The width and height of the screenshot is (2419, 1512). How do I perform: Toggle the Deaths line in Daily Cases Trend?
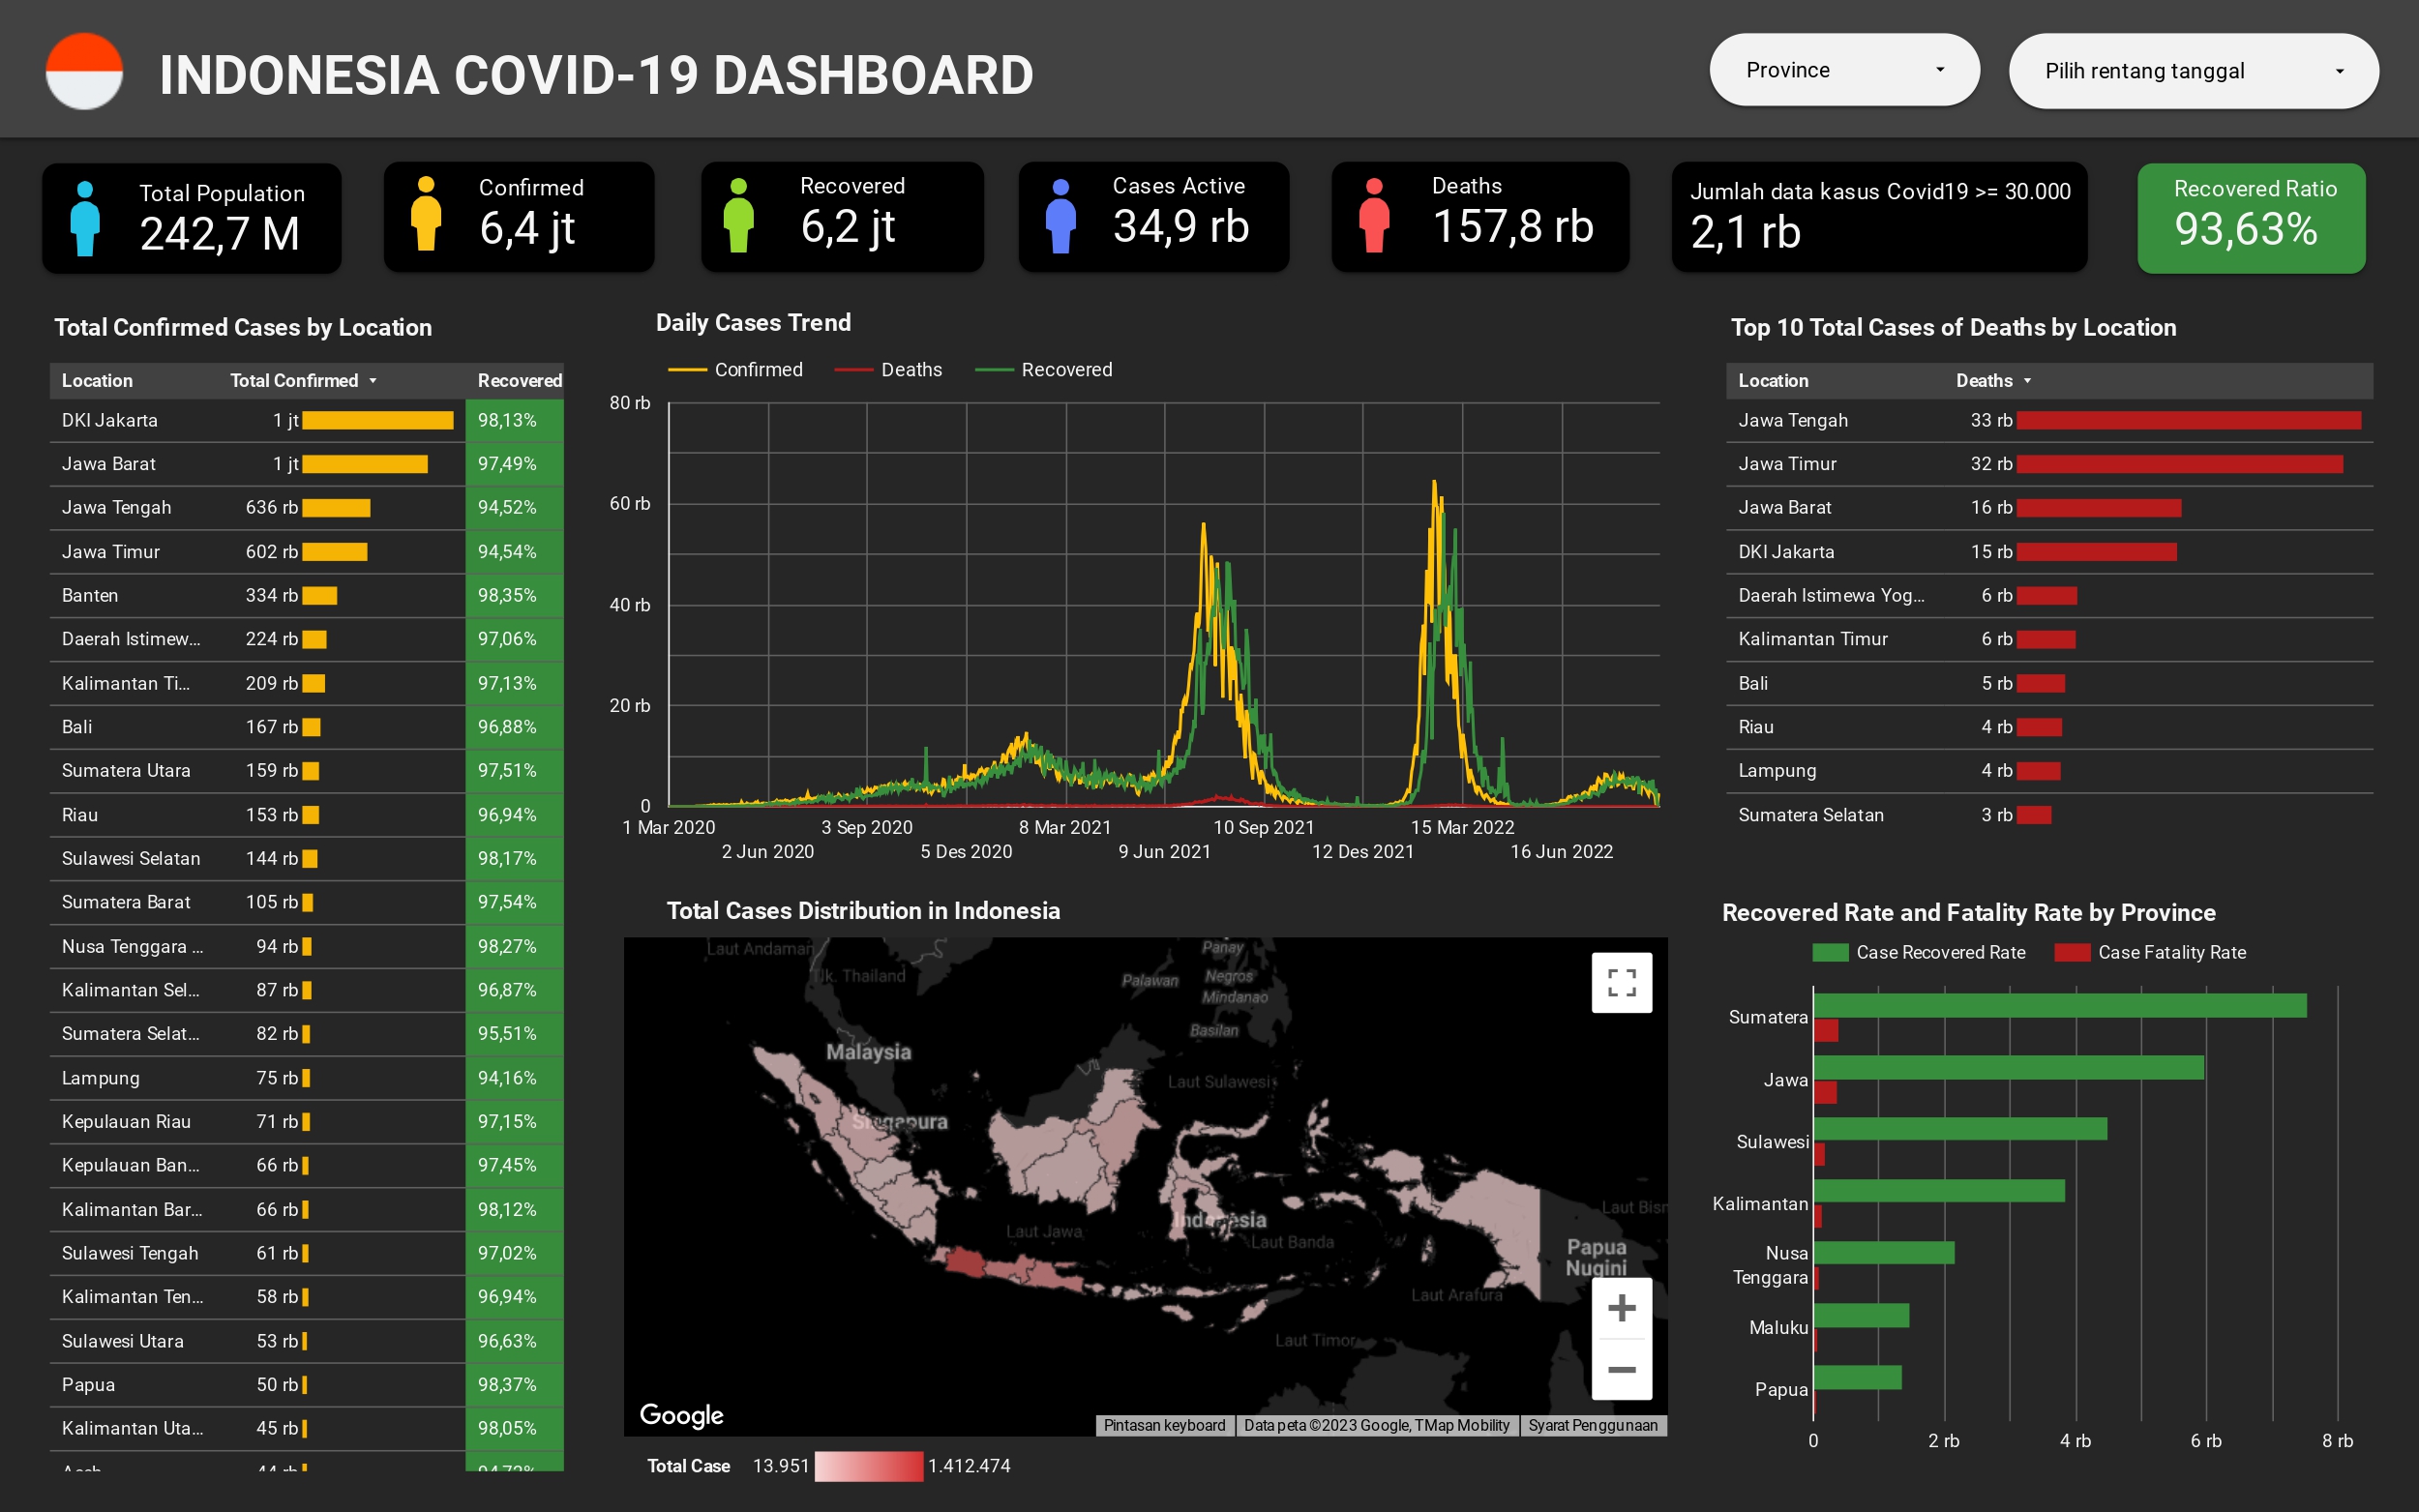[910, 369]
